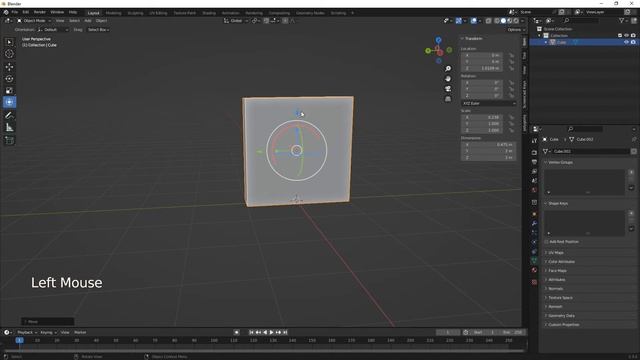Select the Rotate tool

(9, 78)
